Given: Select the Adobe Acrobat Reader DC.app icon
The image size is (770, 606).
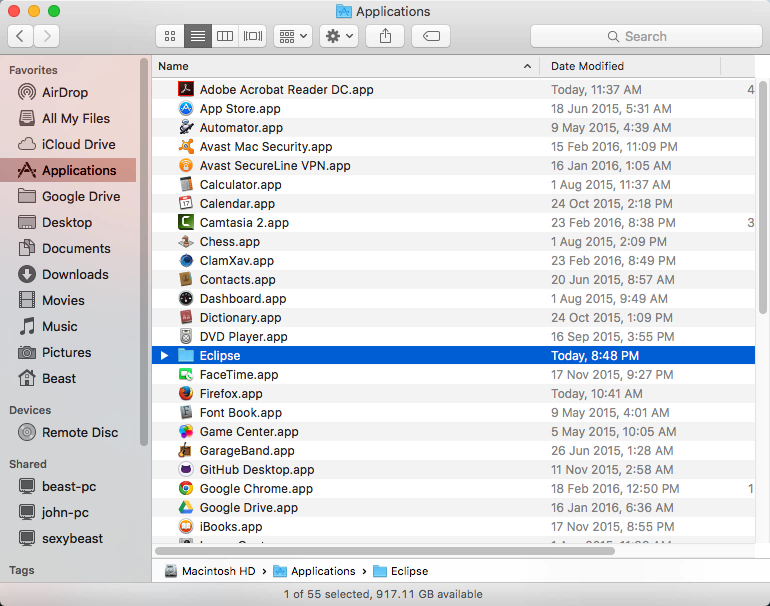Looking at the screenshot, I should coord(186,89).
